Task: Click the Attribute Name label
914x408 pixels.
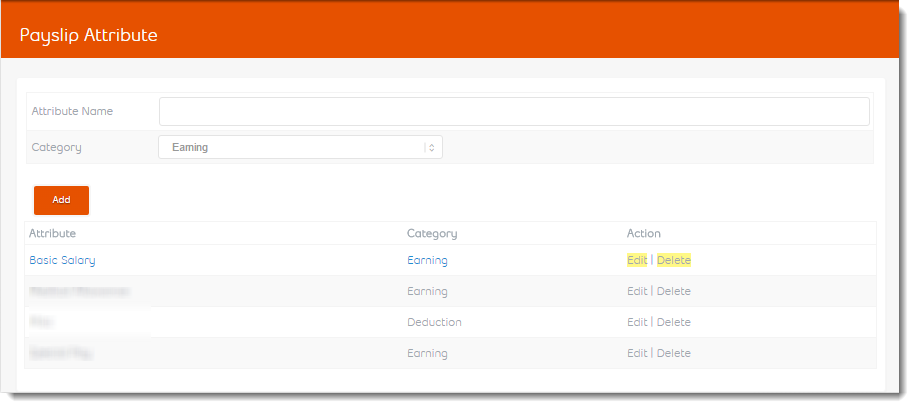Action: (72, 111)
